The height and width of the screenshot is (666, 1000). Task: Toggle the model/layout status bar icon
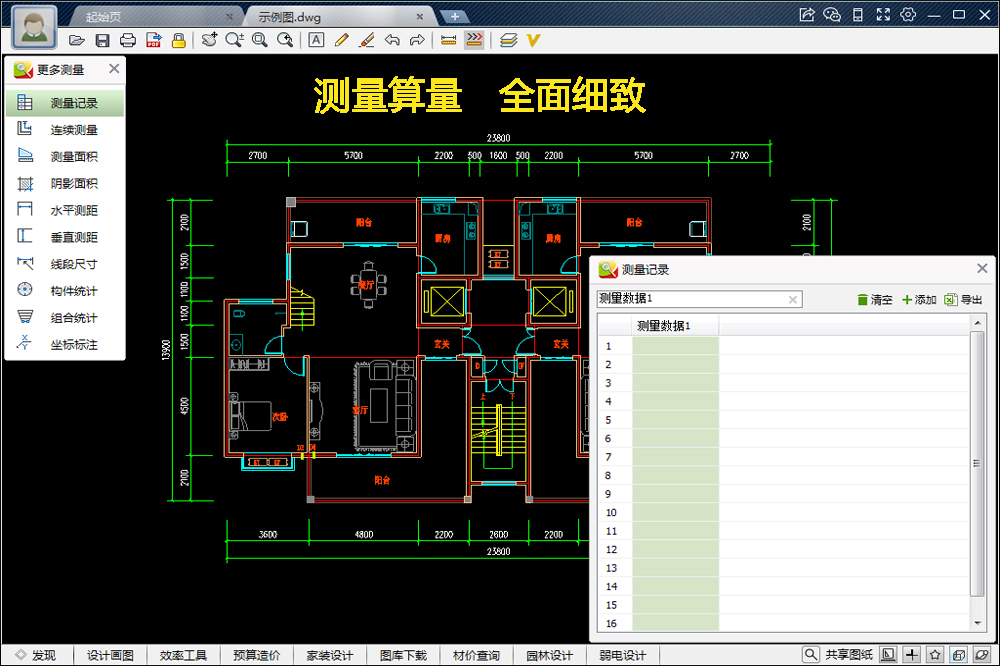click(x=888, y=655)
